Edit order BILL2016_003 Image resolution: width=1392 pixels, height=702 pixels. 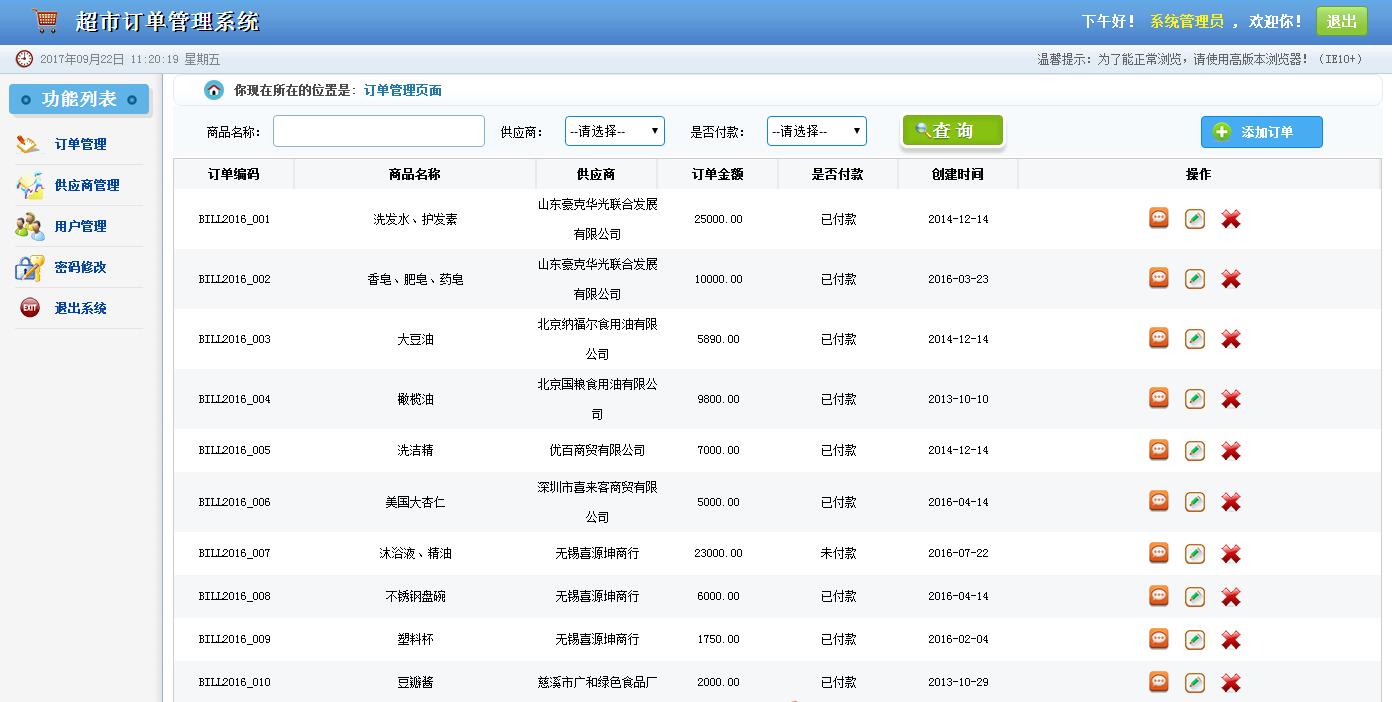point(1195,339)
